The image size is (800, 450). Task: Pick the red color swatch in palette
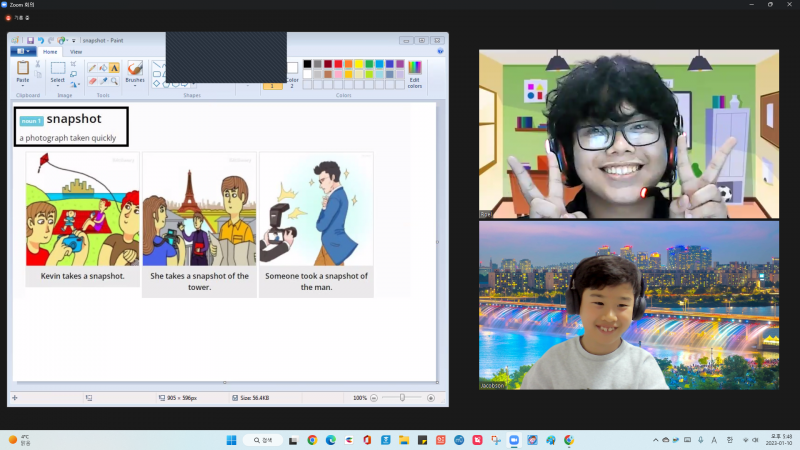(x=338, y=64)
